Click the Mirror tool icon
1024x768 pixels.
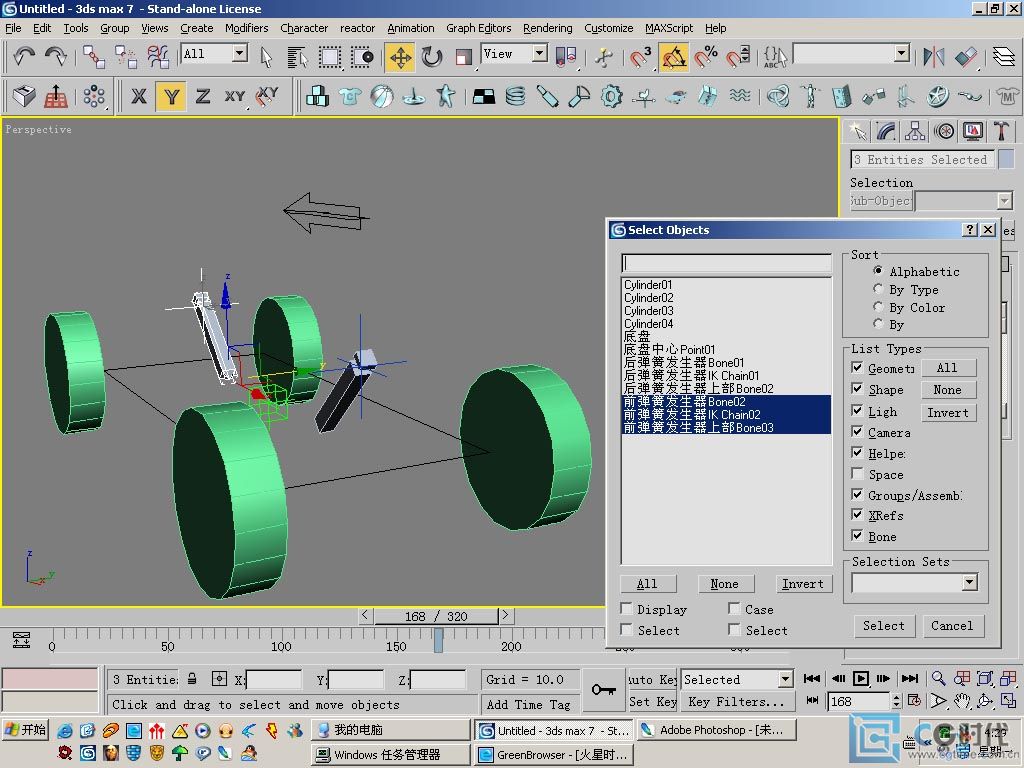(x=934, y=57)
